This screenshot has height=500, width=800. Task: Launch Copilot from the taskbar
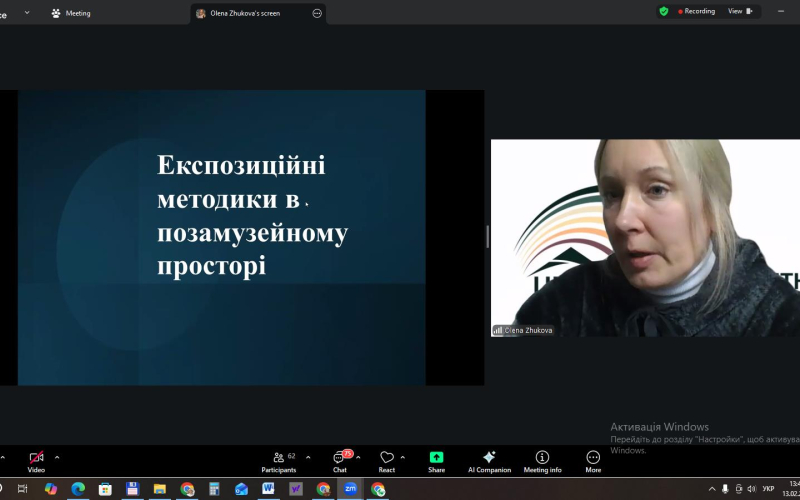tap(51, 489)
